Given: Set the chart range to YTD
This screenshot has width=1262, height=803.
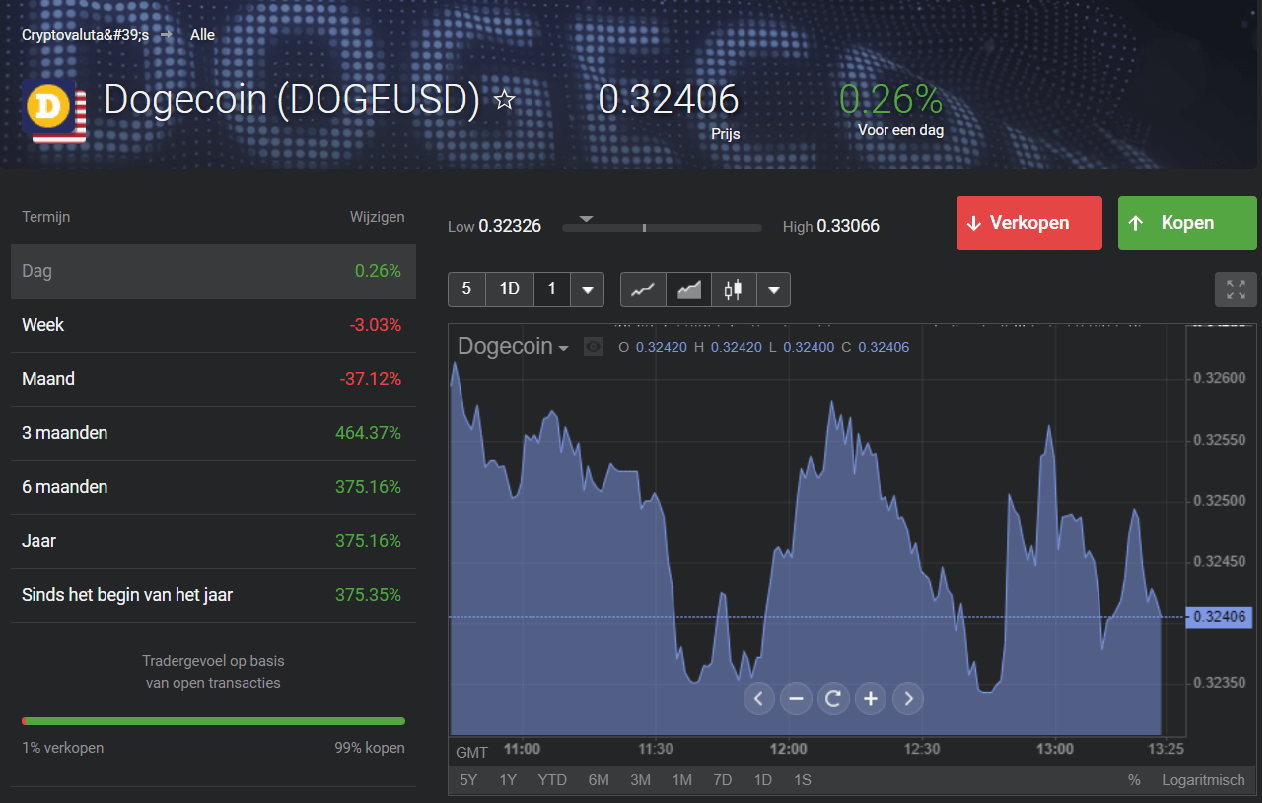Looking at the screenshot, I should point(552,780).
